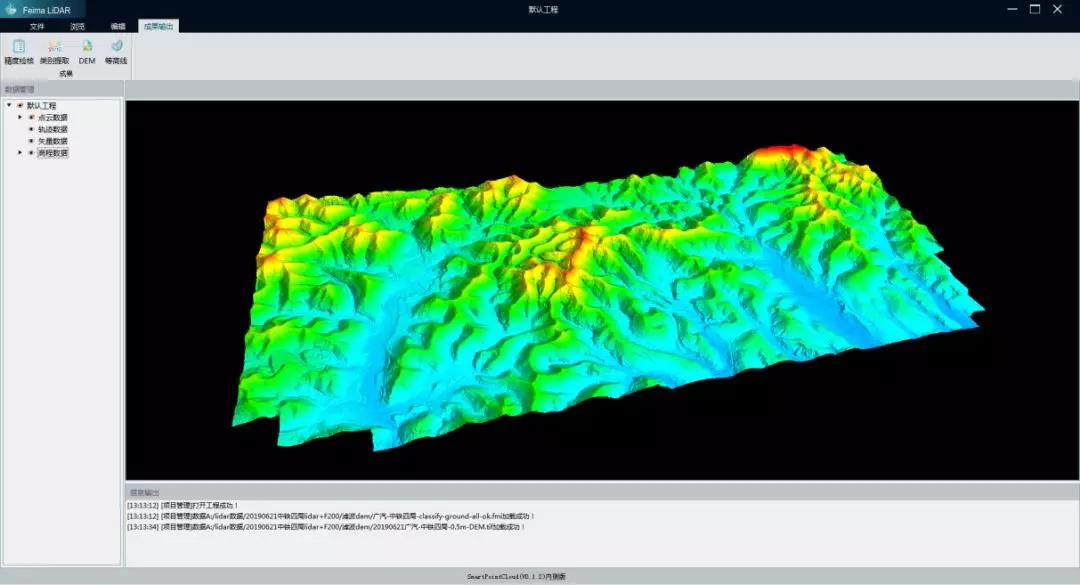
Task: Click the Feima LiDAR logo icon
Action: click(11, 9)
